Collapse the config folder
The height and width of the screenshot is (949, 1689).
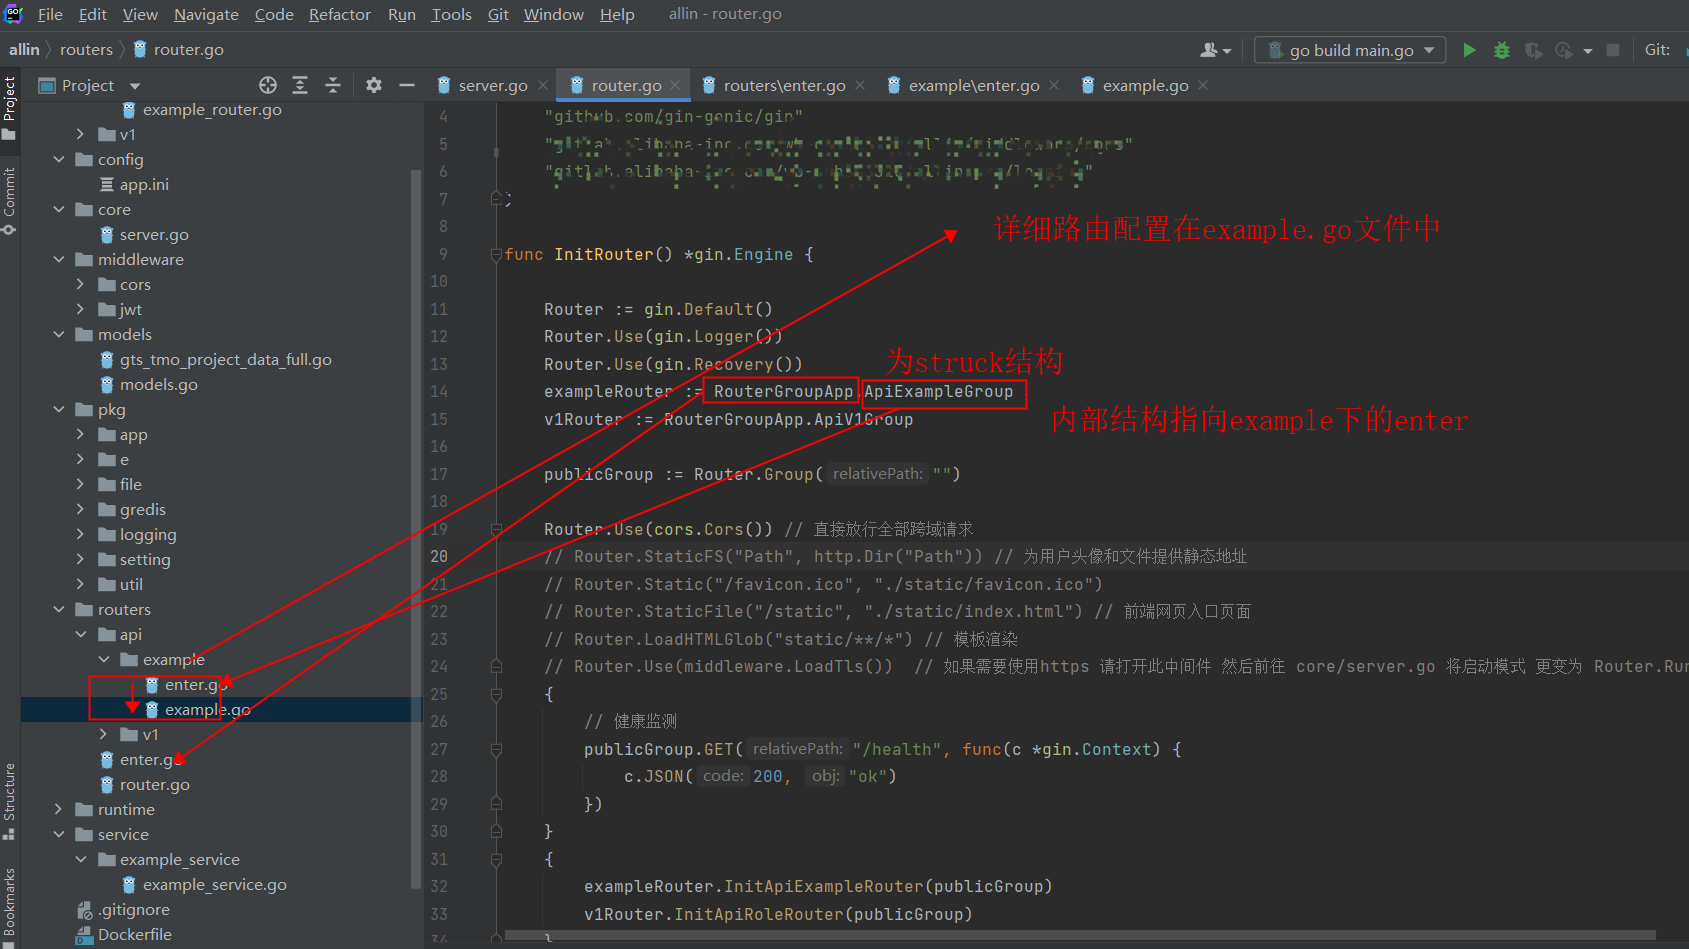[59, 159]
